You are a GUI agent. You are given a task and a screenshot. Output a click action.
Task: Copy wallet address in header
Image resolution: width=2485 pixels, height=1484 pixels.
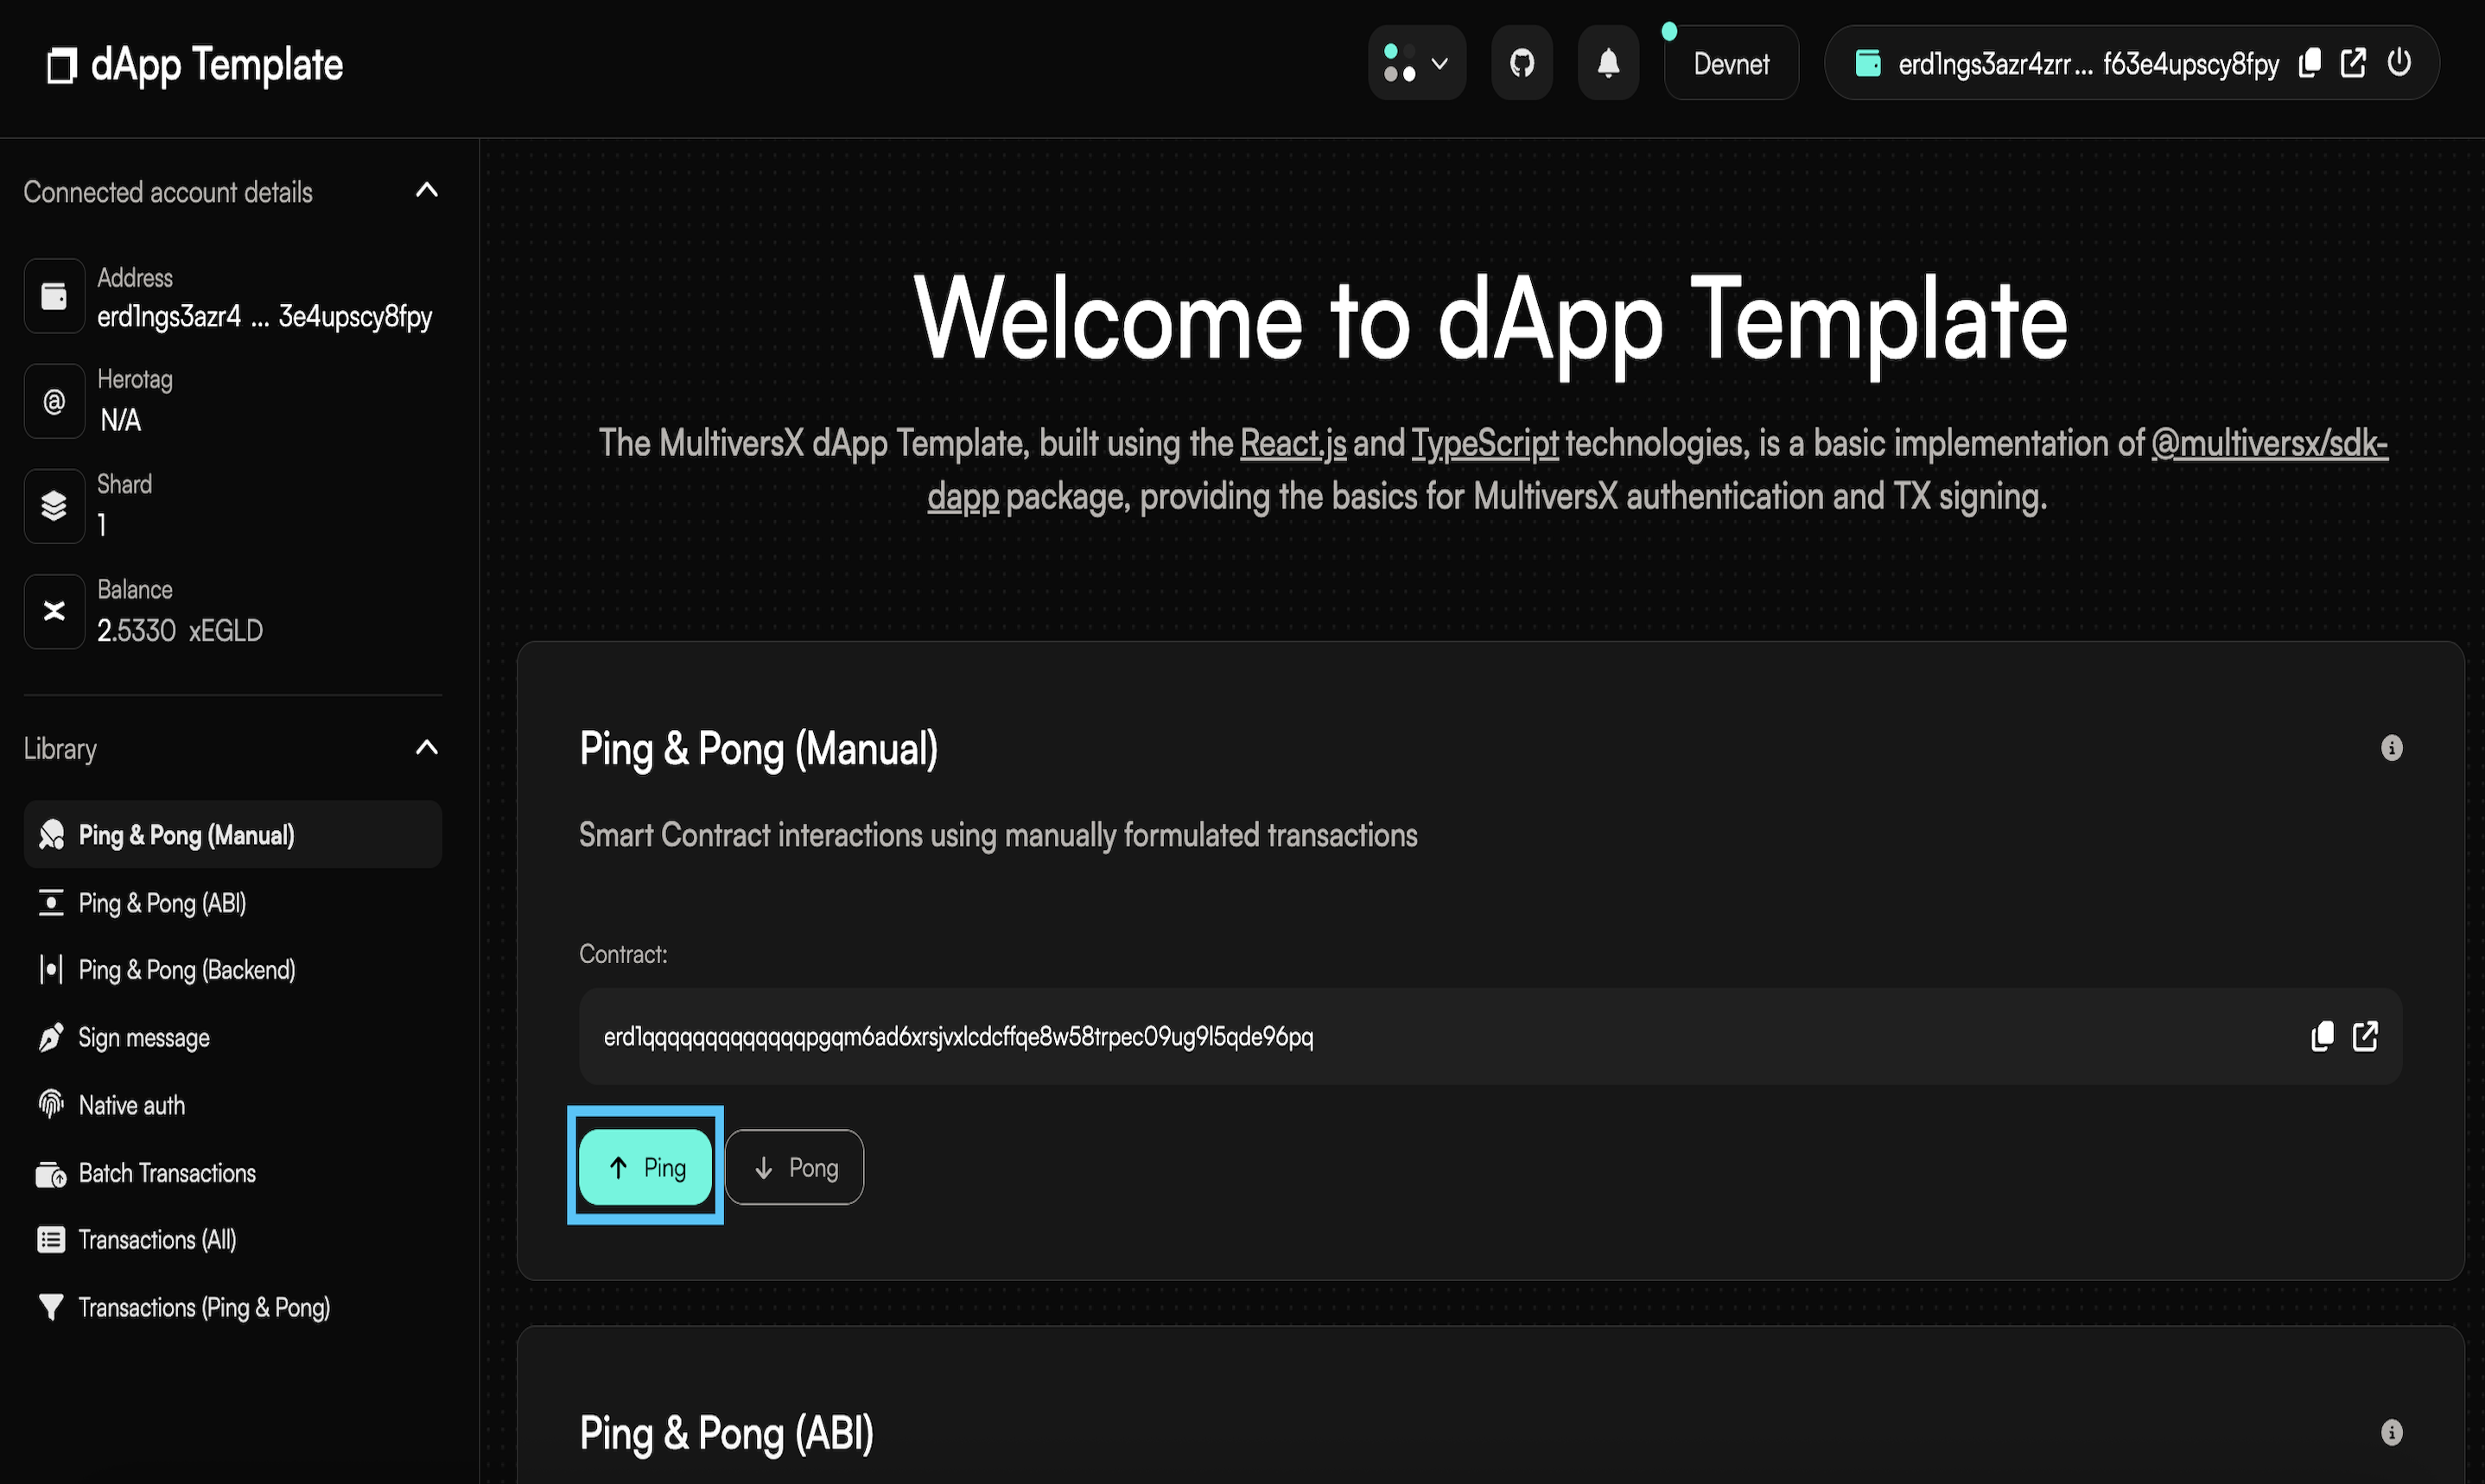click(2309, 63)
